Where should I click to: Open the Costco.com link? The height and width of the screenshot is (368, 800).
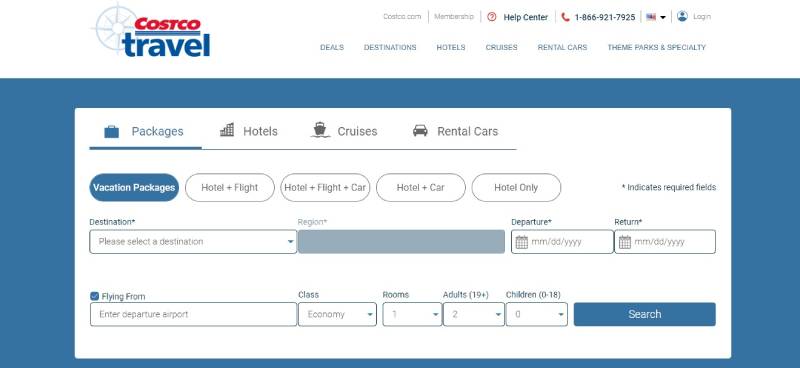pos(403,17)
